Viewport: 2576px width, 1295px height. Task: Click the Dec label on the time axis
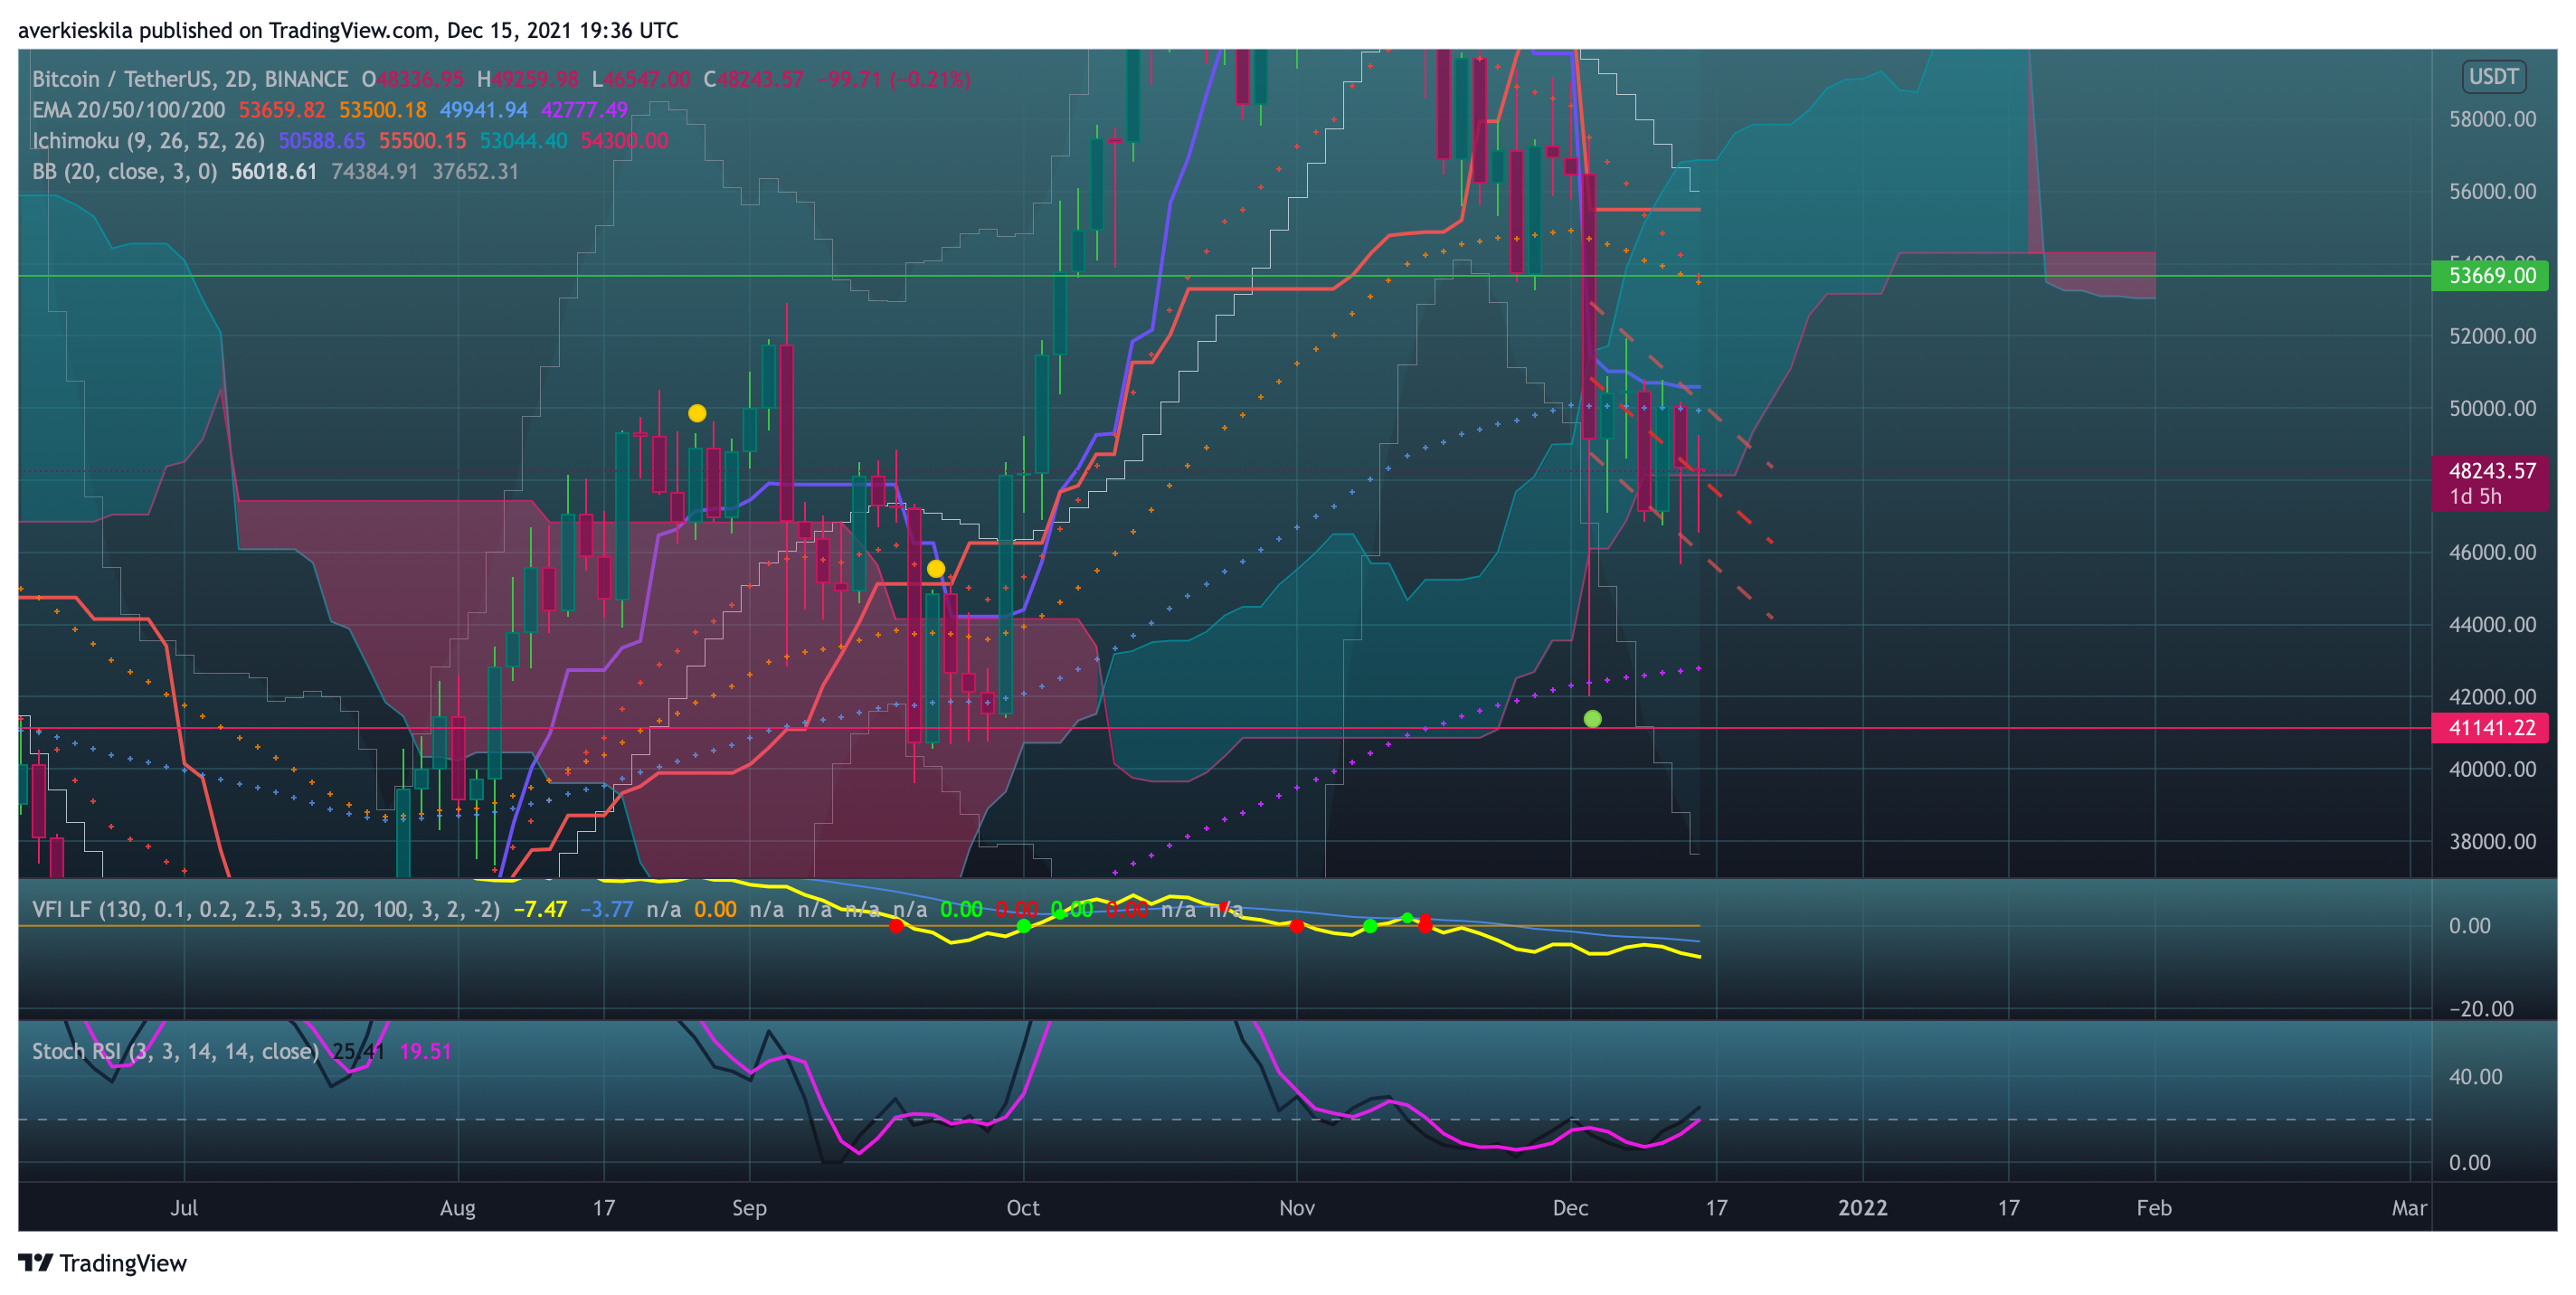pyautogui.click(x=1570, y=1208)
